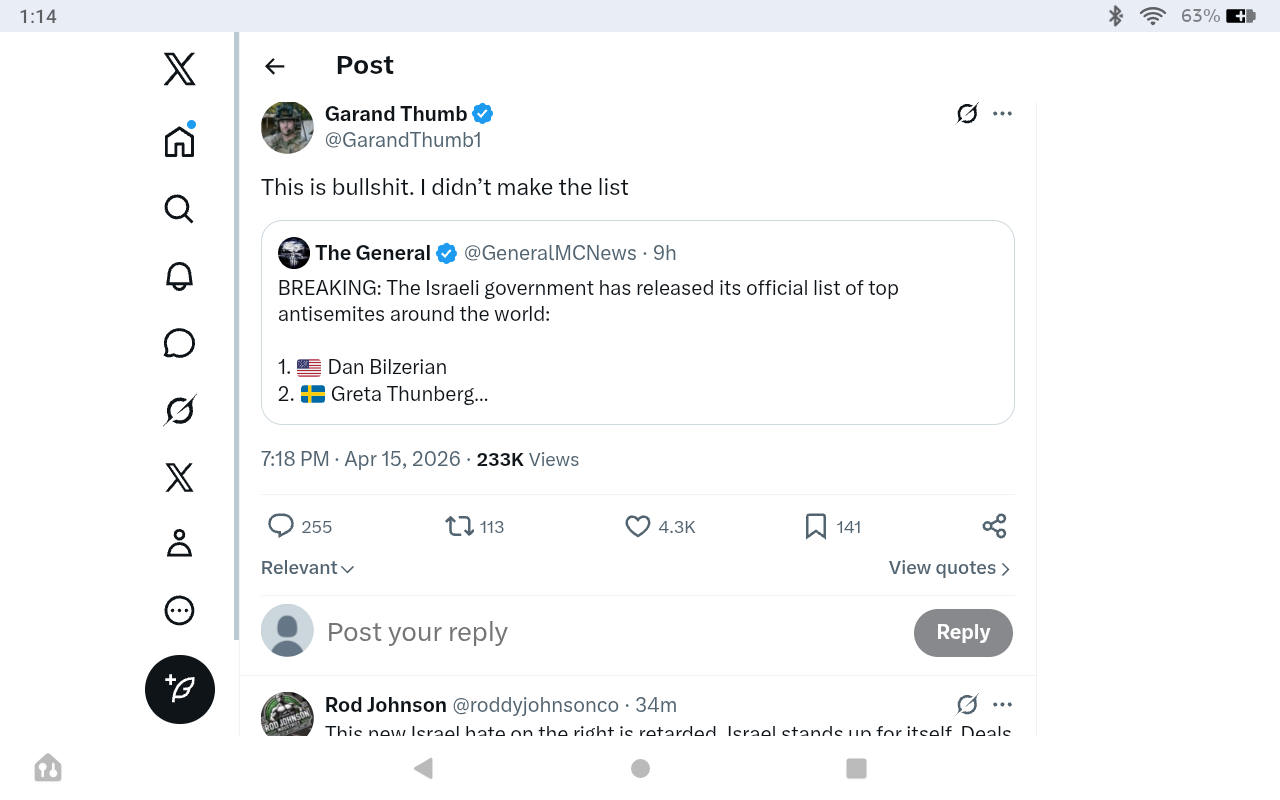Open Grok icon in left sidebar
1280x800 pixels.
[179, 410]
